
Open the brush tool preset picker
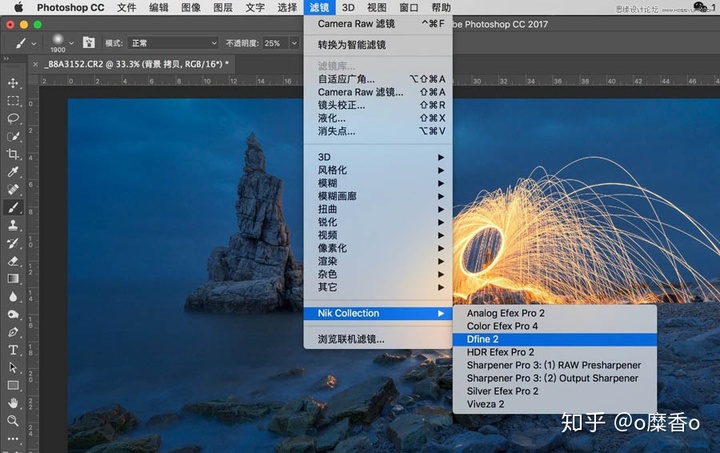pos(26,43)
